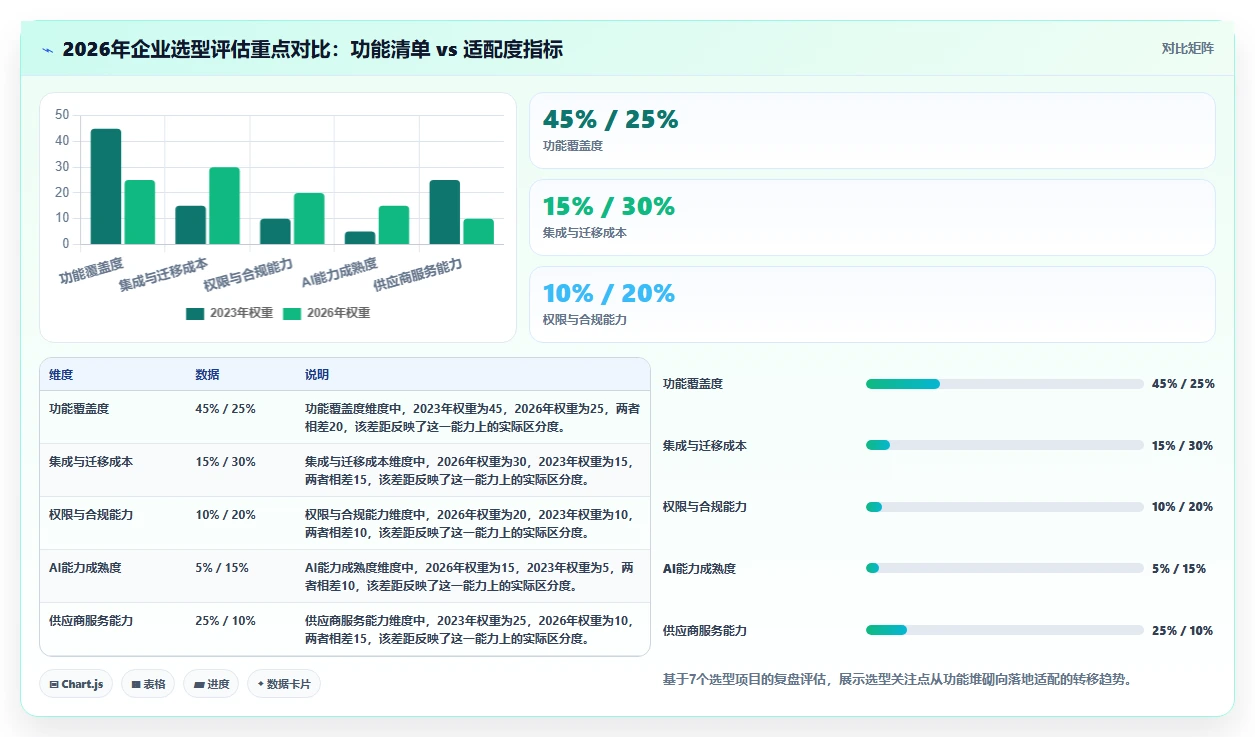The image size is (1255, 737).
Task: Click the 集成与迁移成本 progress bar
Action: coord(1004,446)
